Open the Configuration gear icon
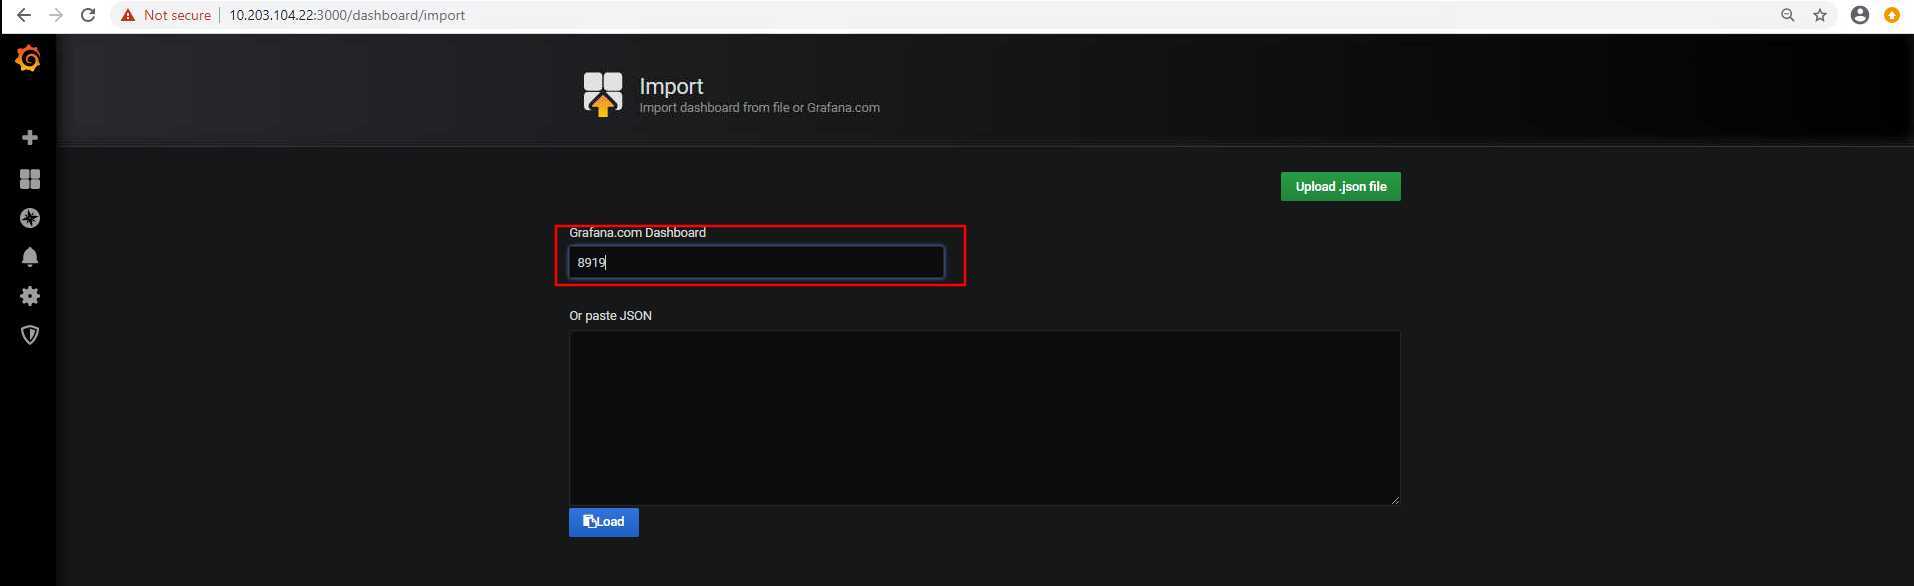Image resolution: width=1914 pixels, height=586 pixels. [30, 296]
